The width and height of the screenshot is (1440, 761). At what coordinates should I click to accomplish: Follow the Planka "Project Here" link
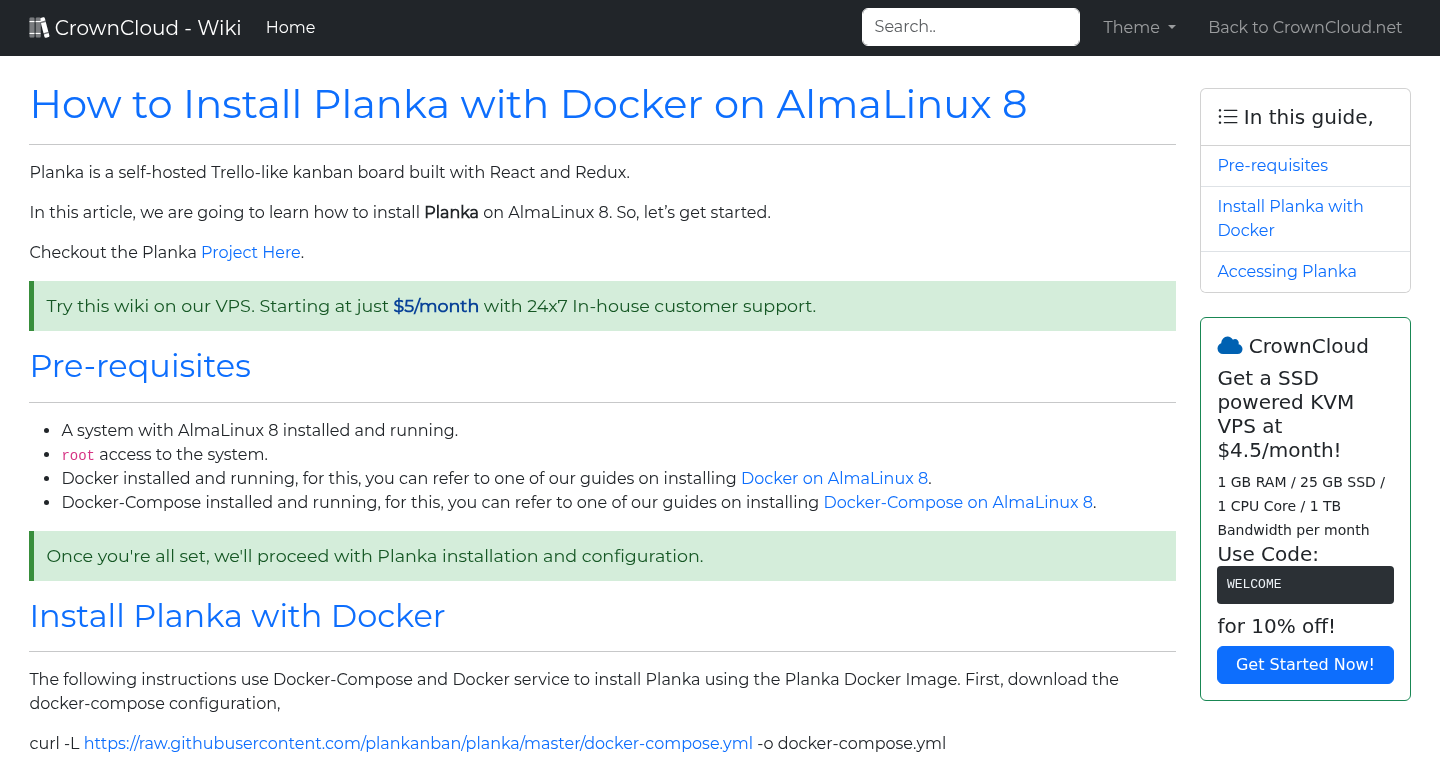click(250, 252)
